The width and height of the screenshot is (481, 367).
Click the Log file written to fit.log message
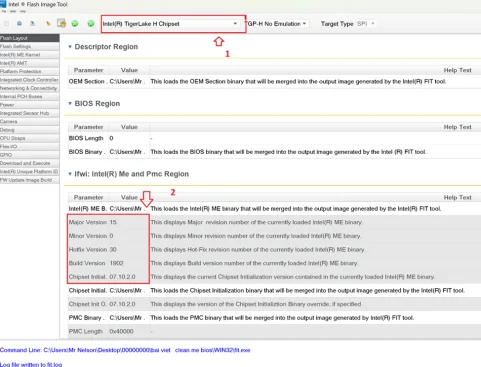pos(31,364)
